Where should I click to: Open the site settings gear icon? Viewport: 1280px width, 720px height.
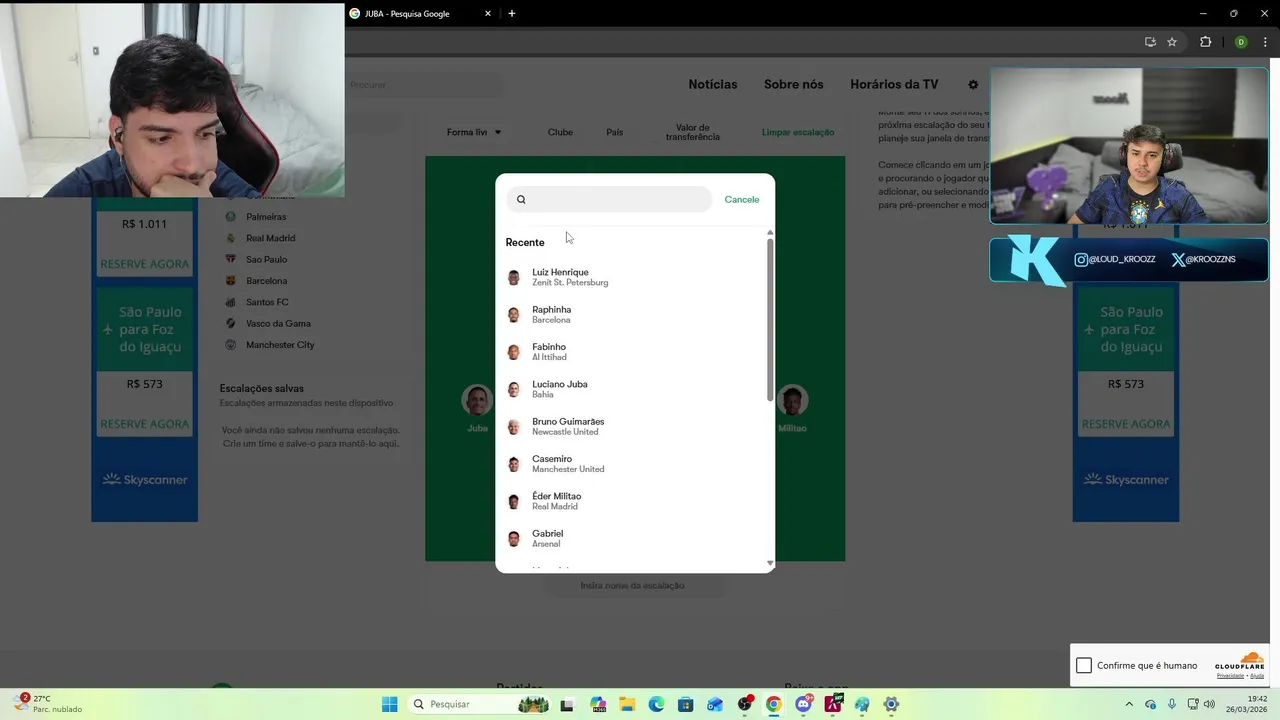pyautogui.click(x=973, y=85)
